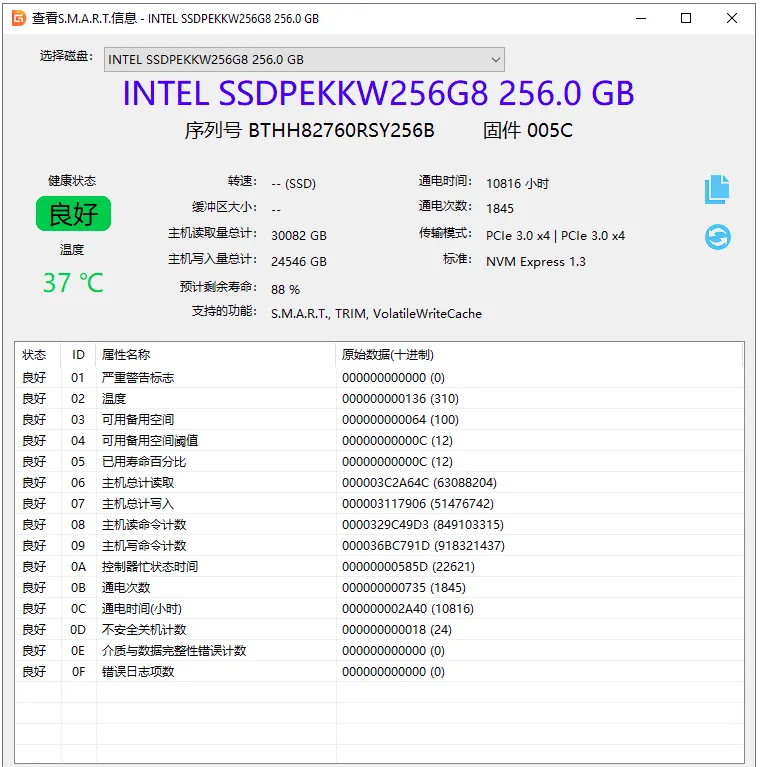Click the ID column header
Screen dimensions: 760x767
78,355
